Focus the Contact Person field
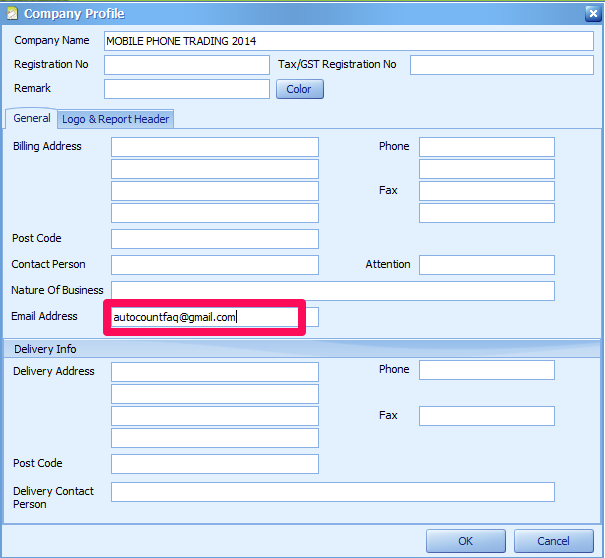605x558 pixels. (x=215, y=265)
